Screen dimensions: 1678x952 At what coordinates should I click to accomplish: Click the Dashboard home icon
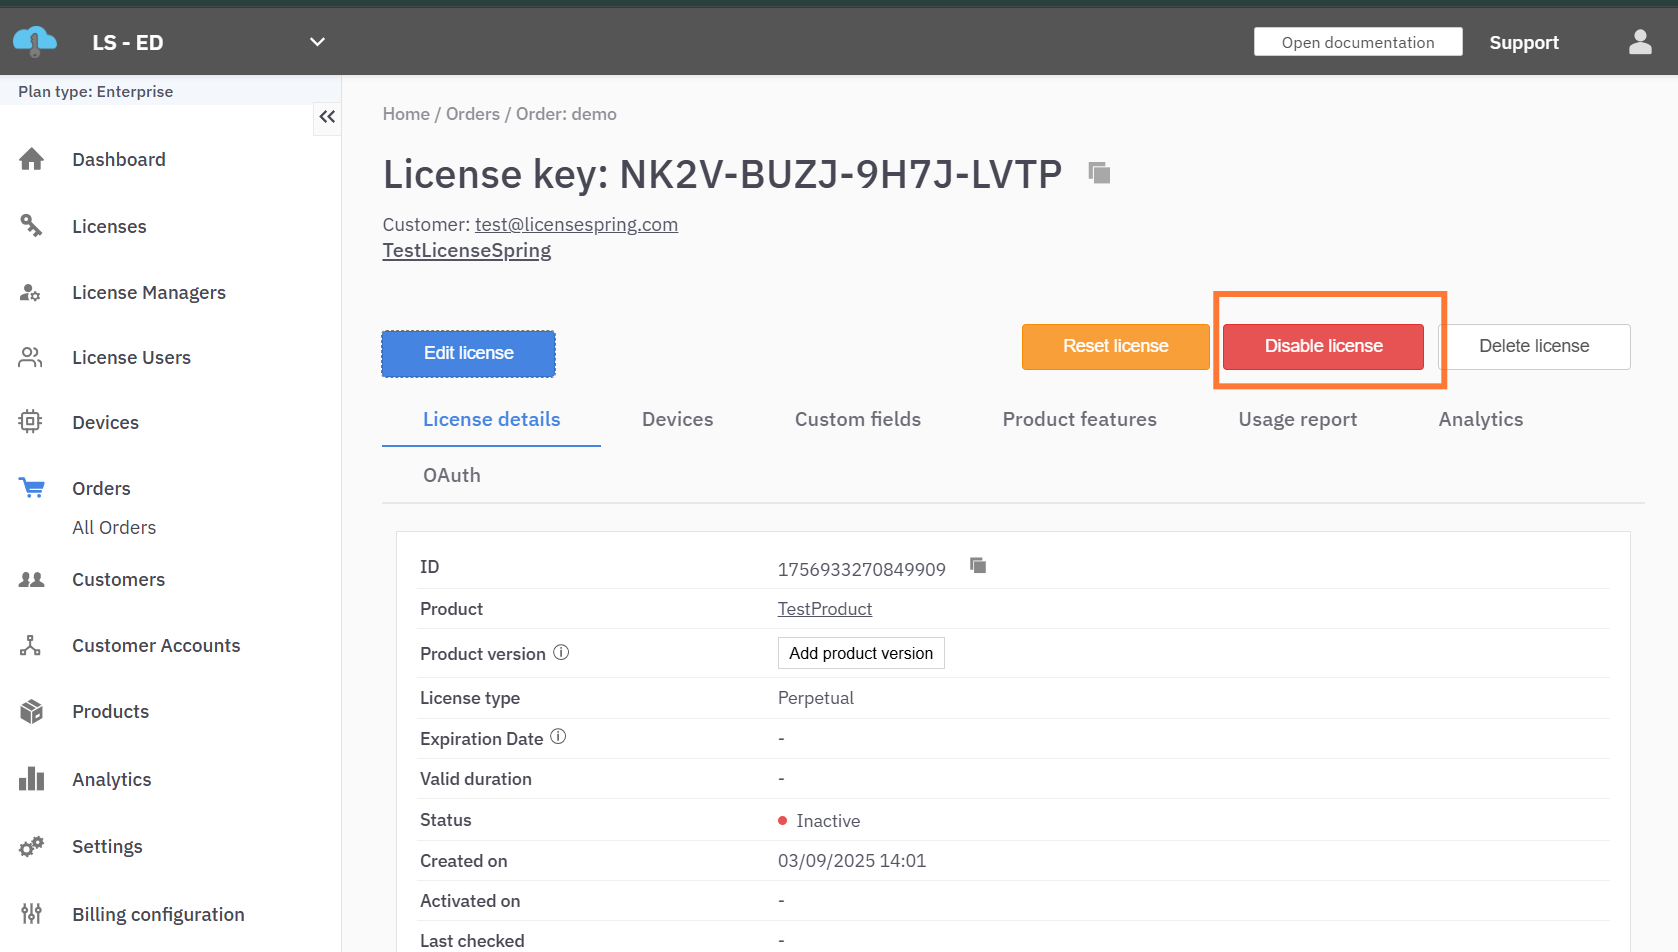[32, 159]
